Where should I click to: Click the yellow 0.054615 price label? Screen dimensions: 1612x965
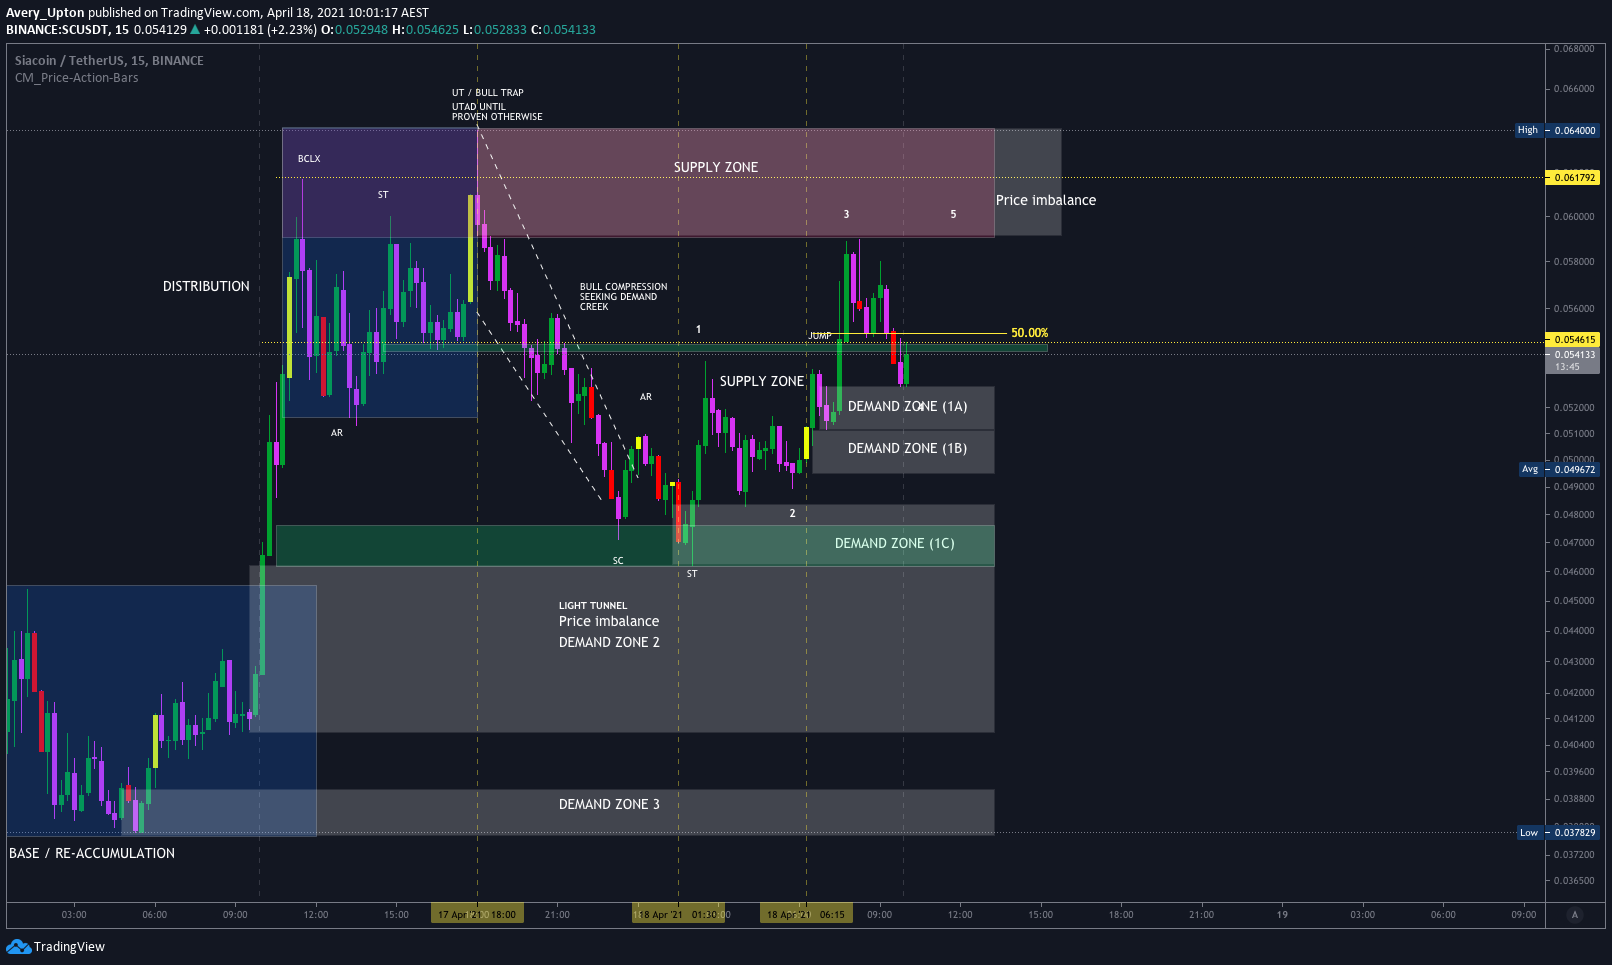(1572, 339)
